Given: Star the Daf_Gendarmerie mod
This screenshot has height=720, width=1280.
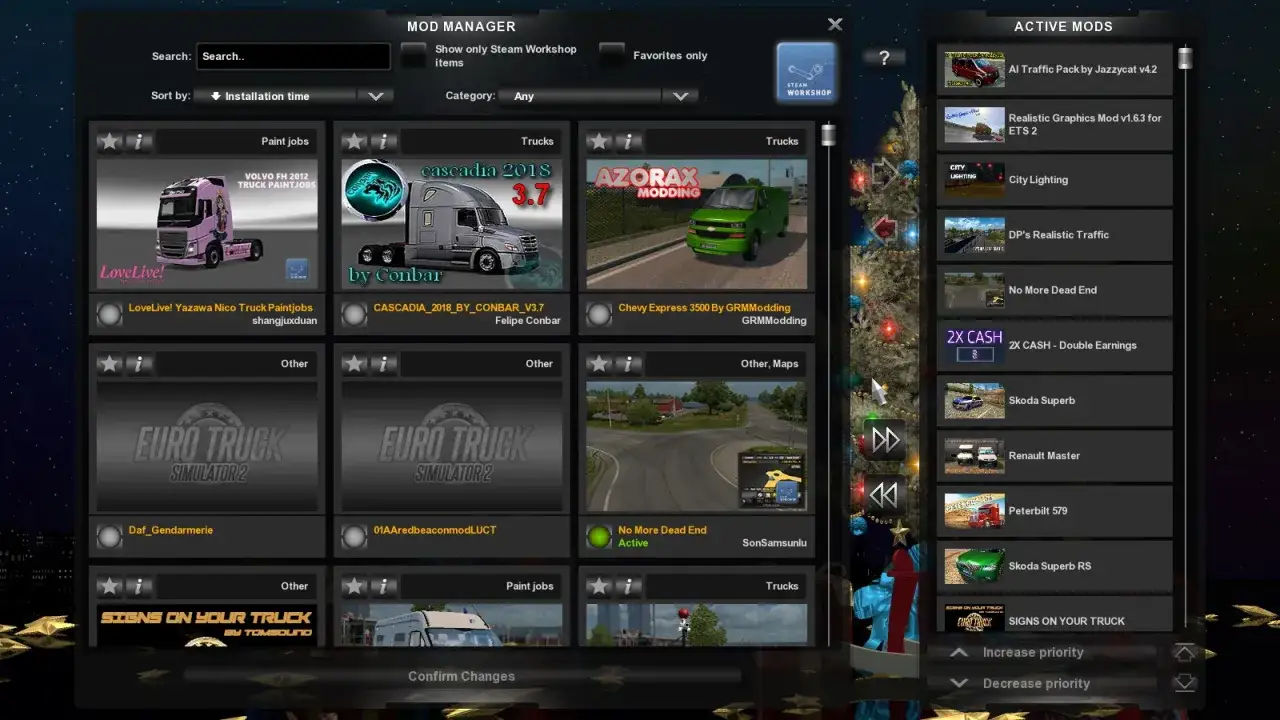Looking at the screenshot, I should coord(109,364).
